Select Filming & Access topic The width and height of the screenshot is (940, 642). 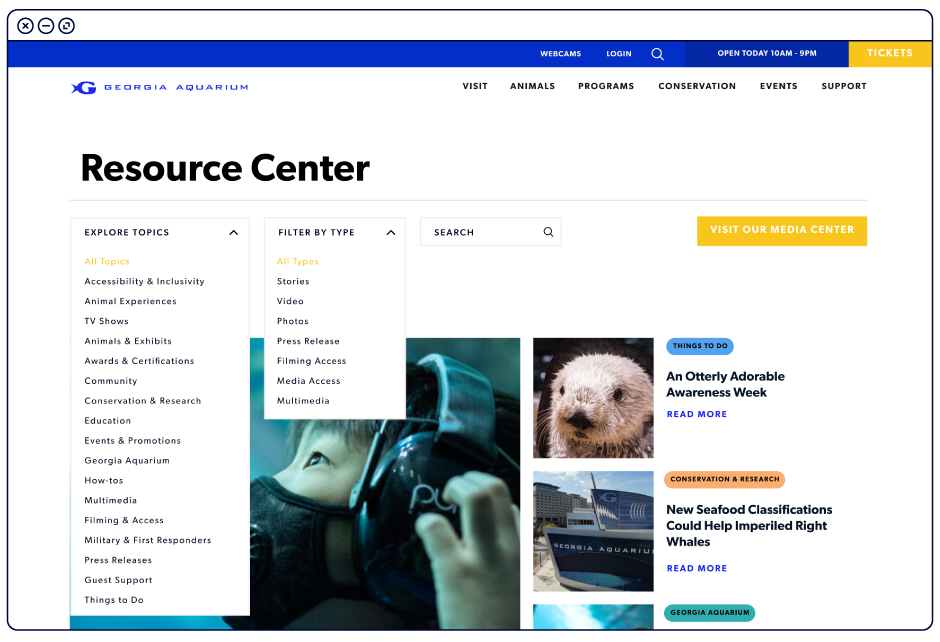tap(124, 520)
